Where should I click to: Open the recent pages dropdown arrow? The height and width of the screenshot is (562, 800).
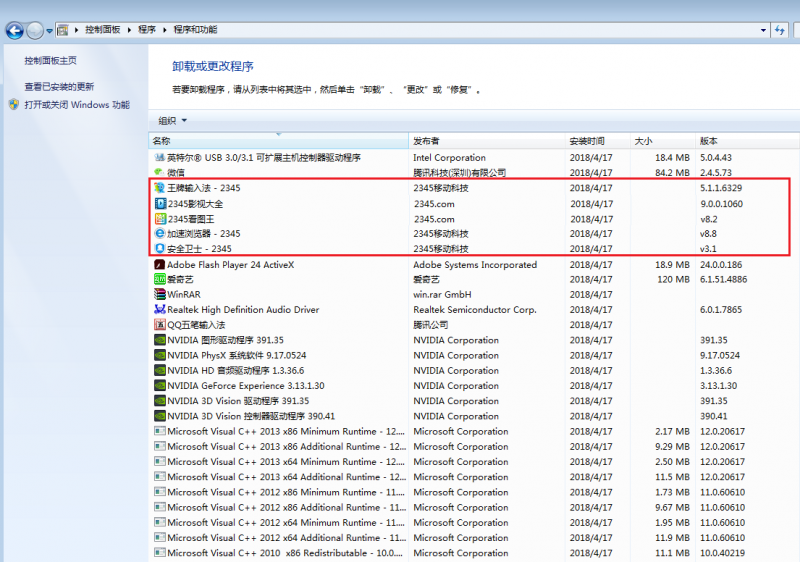(x=49, y=31)
